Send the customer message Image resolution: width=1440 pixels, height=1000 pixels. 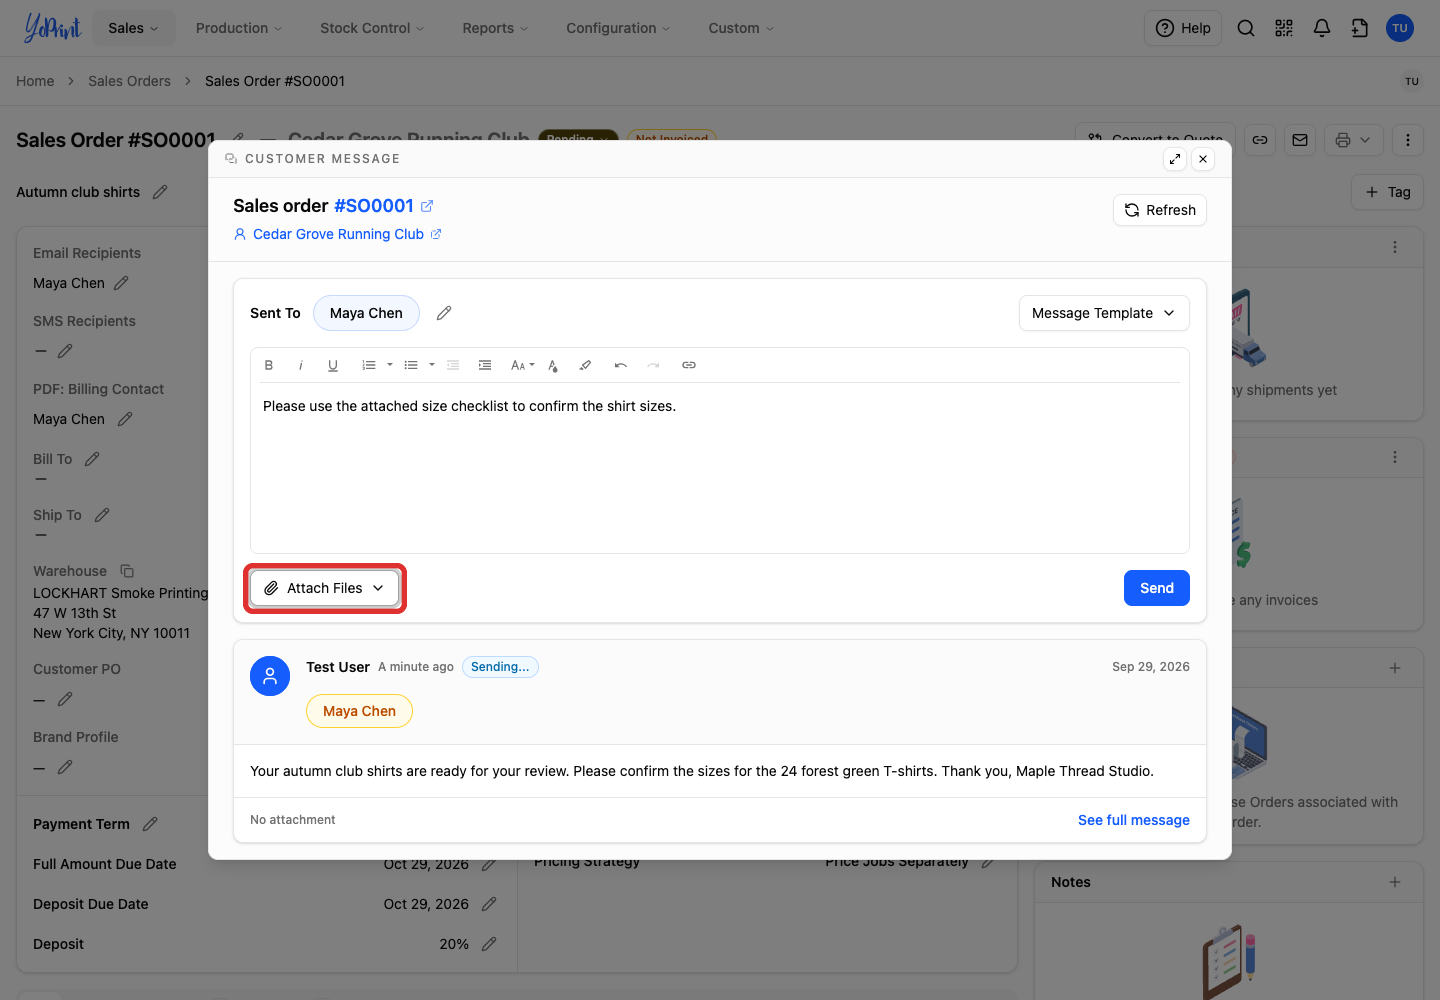pos(1157,588)
